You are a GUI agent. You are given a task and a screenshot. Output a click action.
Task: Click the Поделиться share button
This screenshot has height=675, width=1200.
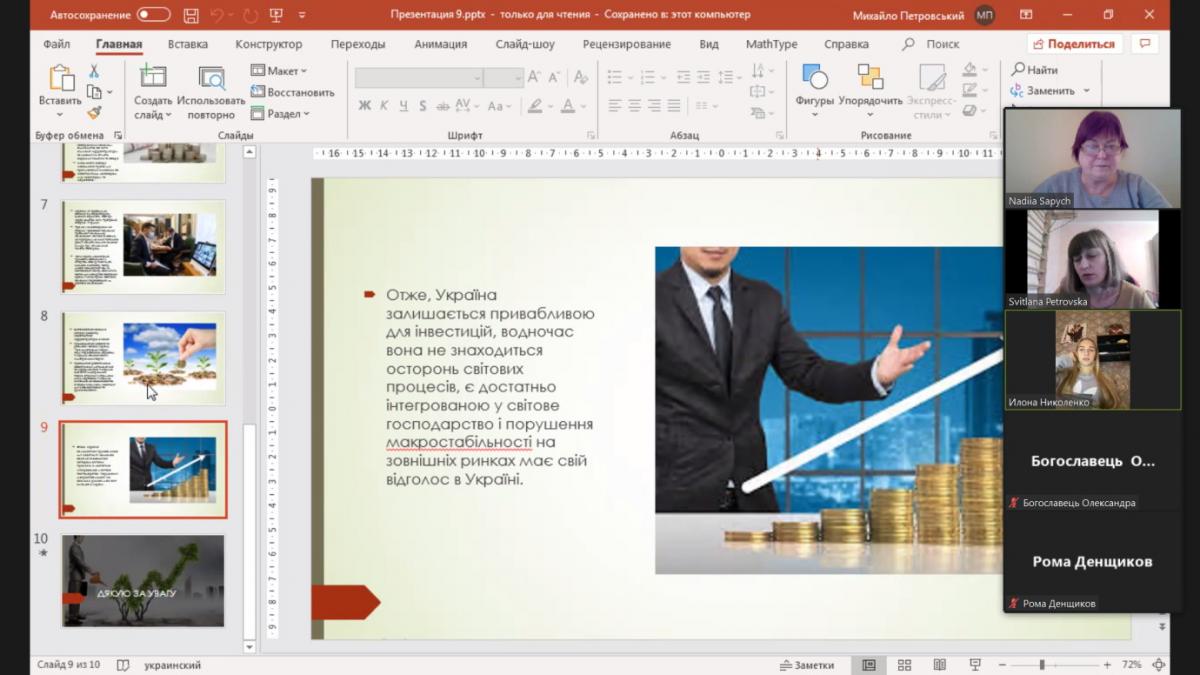click(1074, 44)
